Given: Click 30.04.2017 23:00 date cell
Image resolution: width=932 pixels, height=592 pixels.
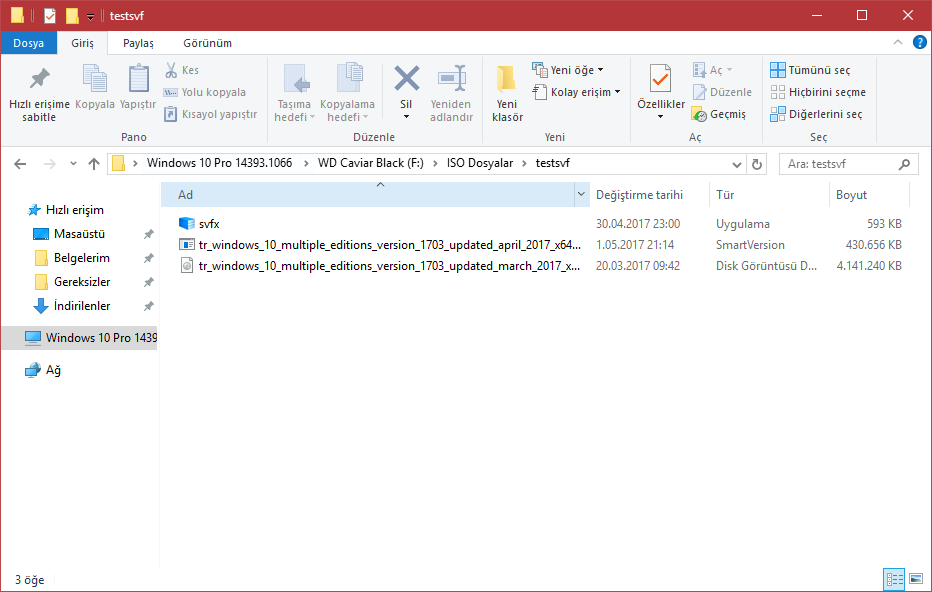Looking at the screenshot, I should [638, 224].
